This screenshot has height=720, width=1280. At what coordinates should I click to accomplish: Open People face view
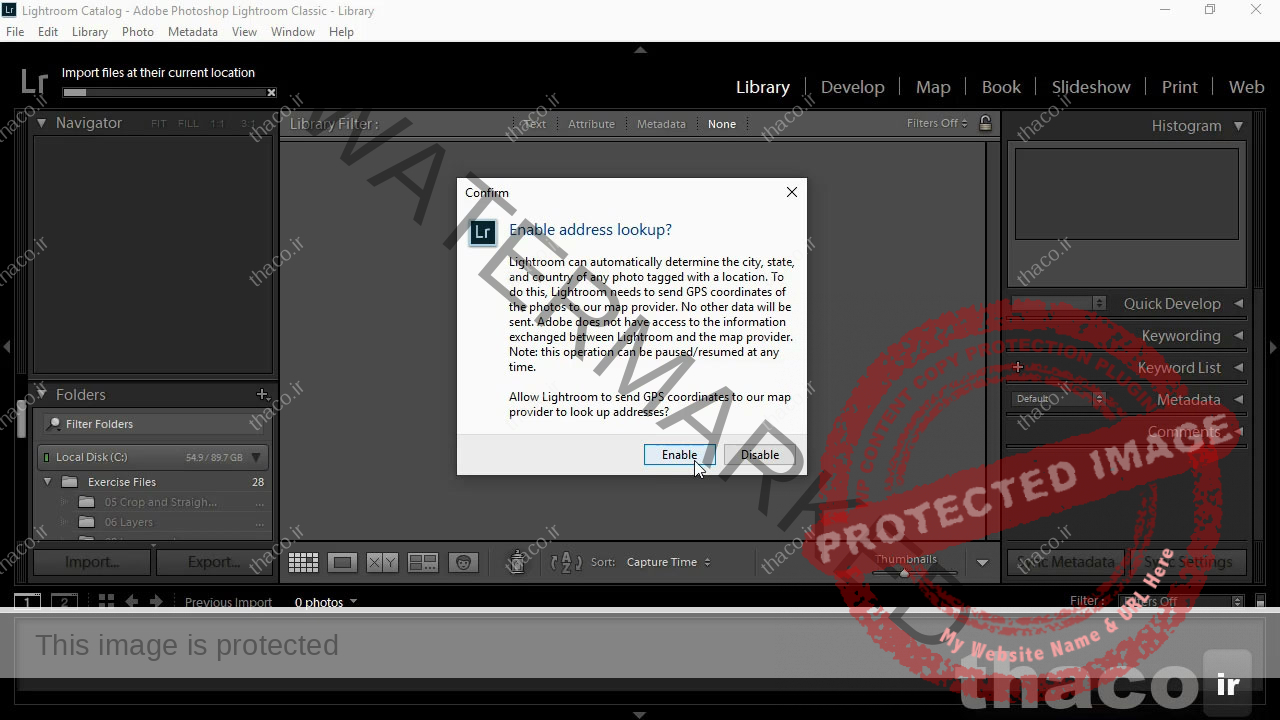click(x=463, y=563)
